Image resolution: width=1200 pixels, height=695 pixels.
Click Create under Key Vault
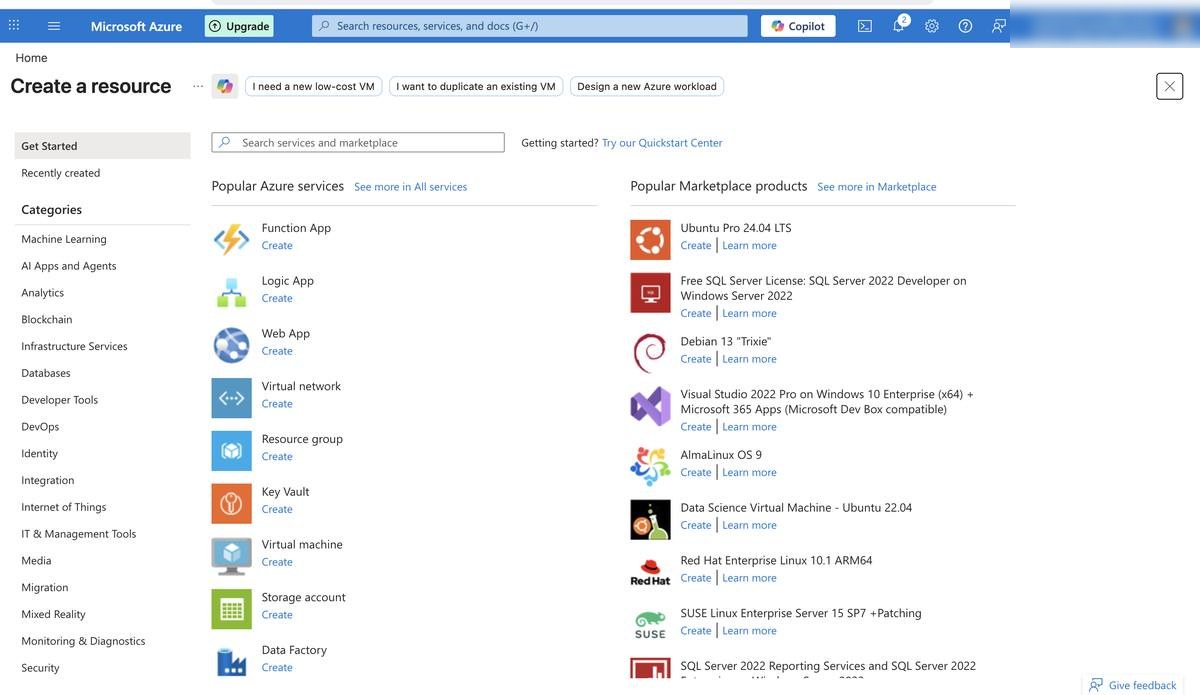(277, 509)
